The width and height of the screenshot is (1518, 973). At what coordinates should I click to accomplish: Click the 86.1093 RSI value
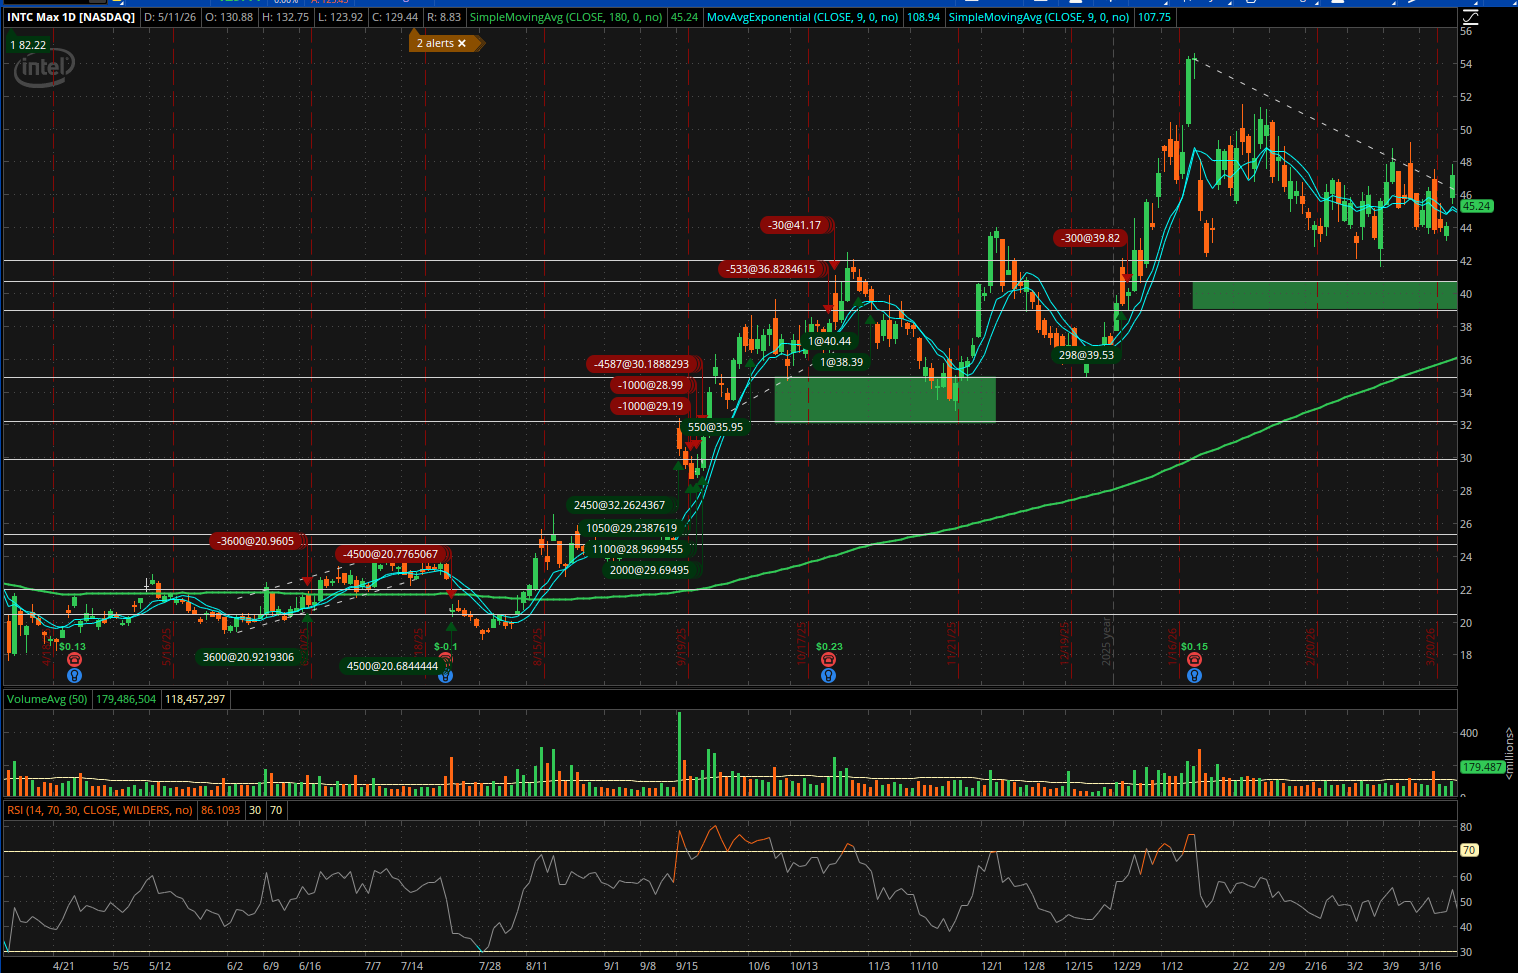coord(220,810)
